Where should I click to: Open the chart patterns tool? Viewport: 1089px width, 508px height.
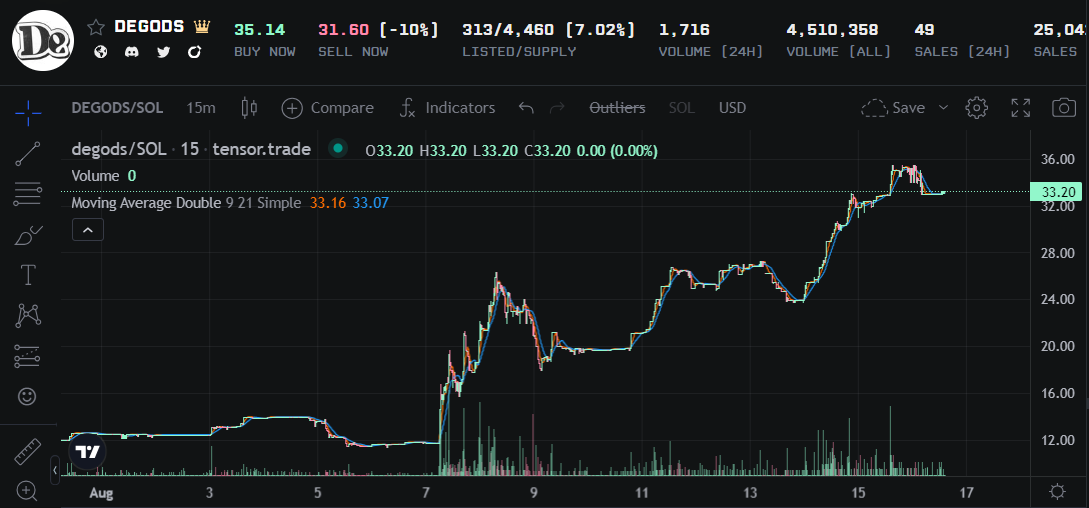[28, 316]
